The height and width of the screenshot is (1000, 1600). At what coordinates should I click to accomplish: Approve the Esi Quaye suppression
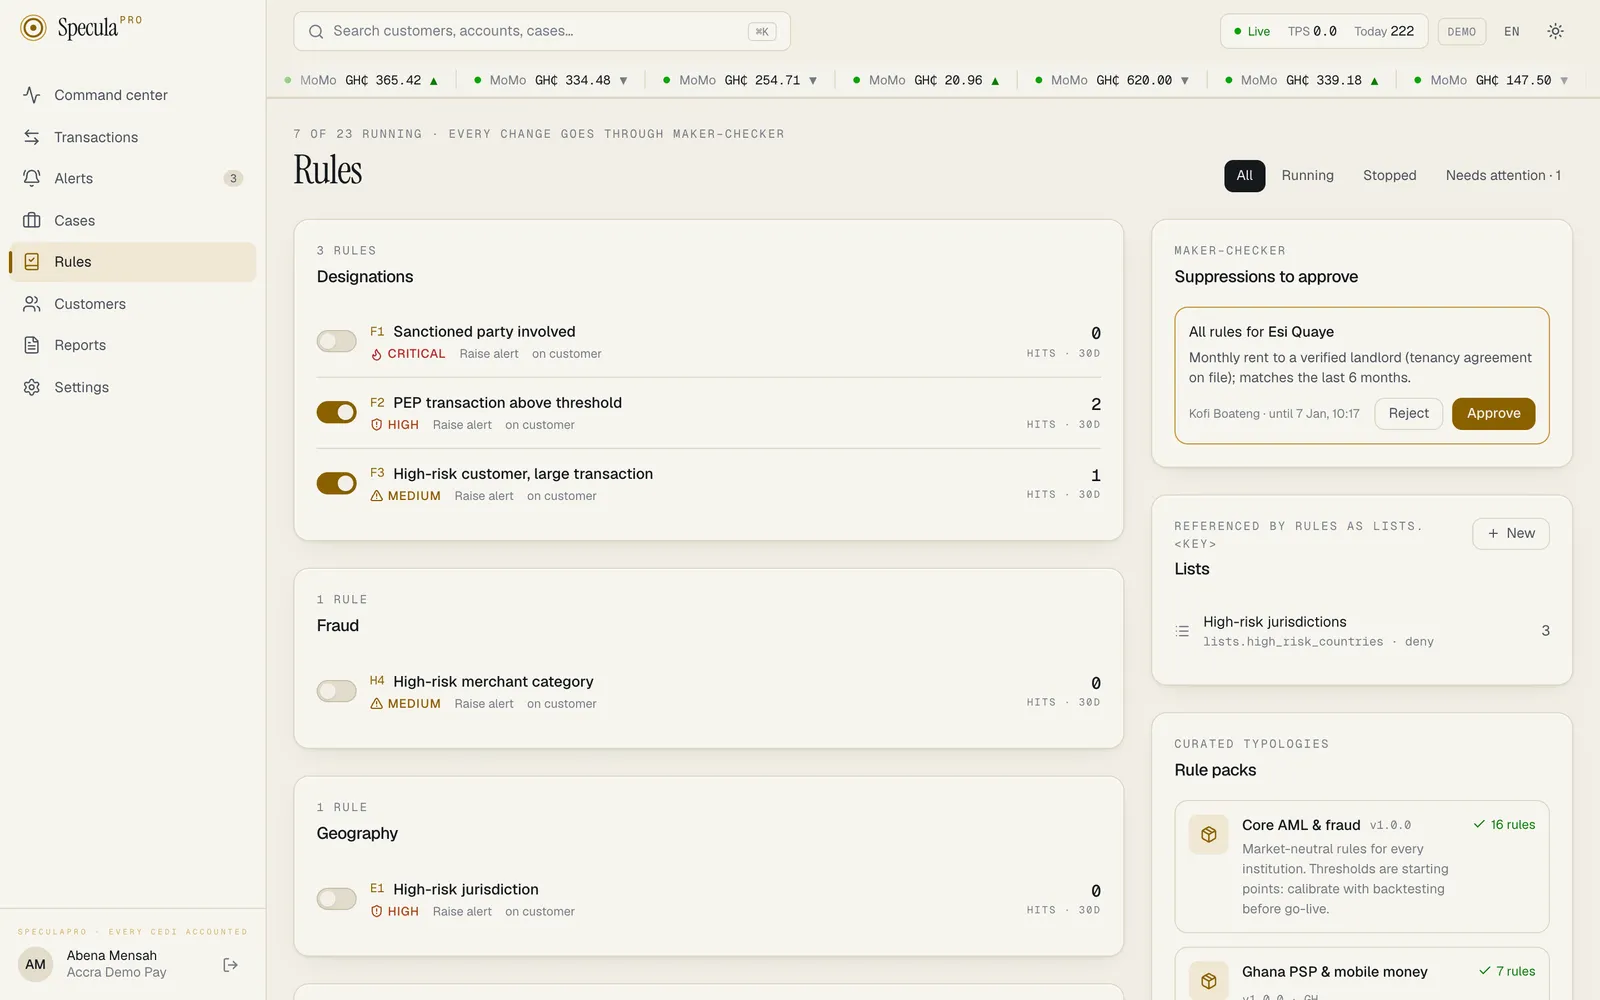pyautogui.click(x=1493, y=414)
